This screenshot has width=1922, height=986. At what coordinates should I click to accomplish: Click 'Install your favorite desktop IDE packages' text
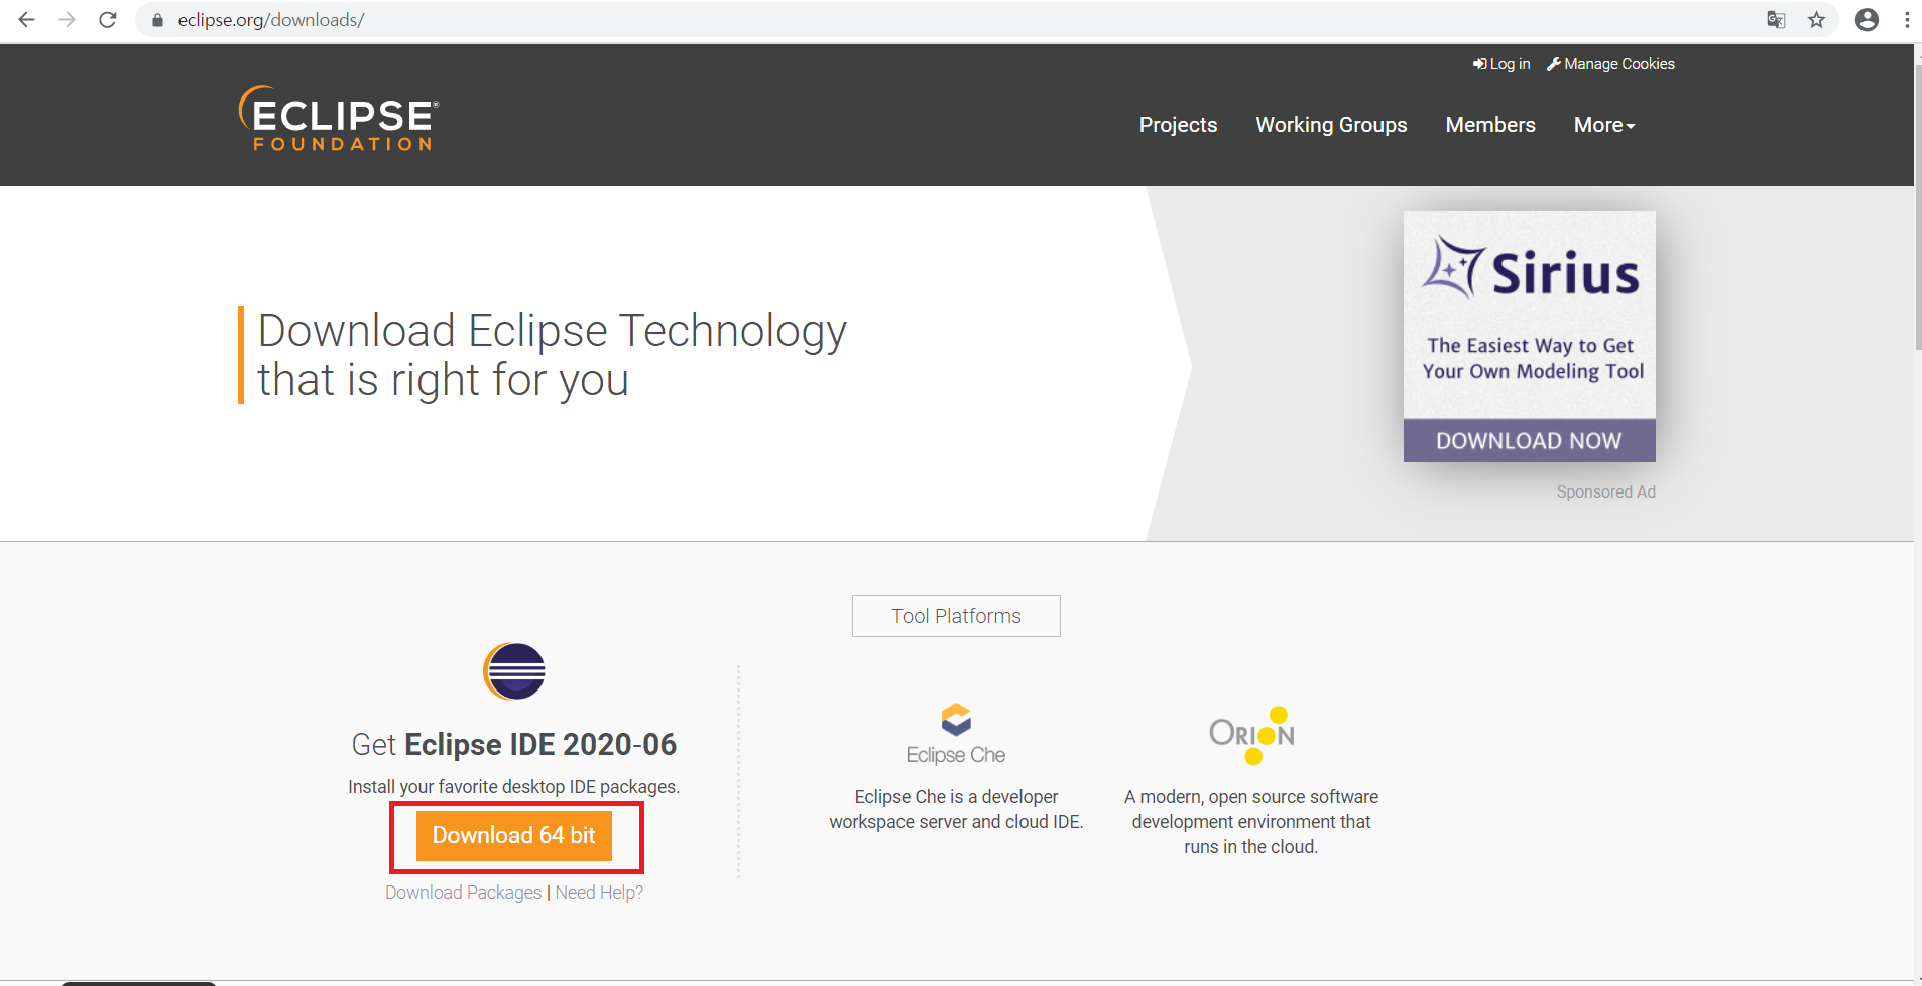tap(514, 787)
